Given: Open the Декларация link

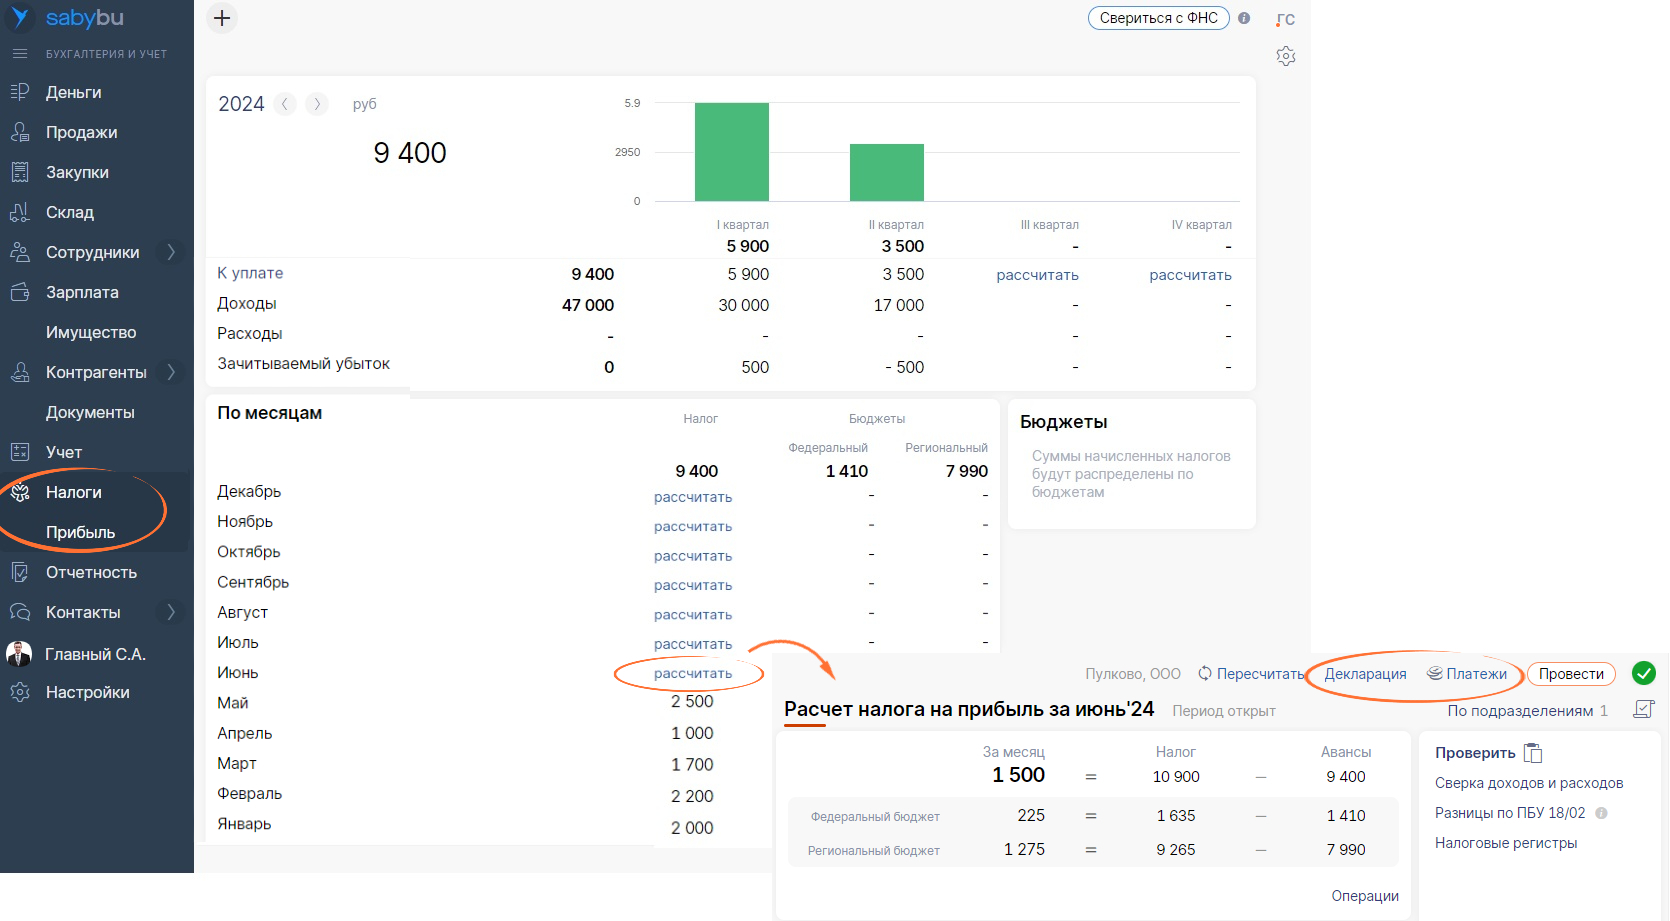Looking at the screenshot, I should 1365,674.
